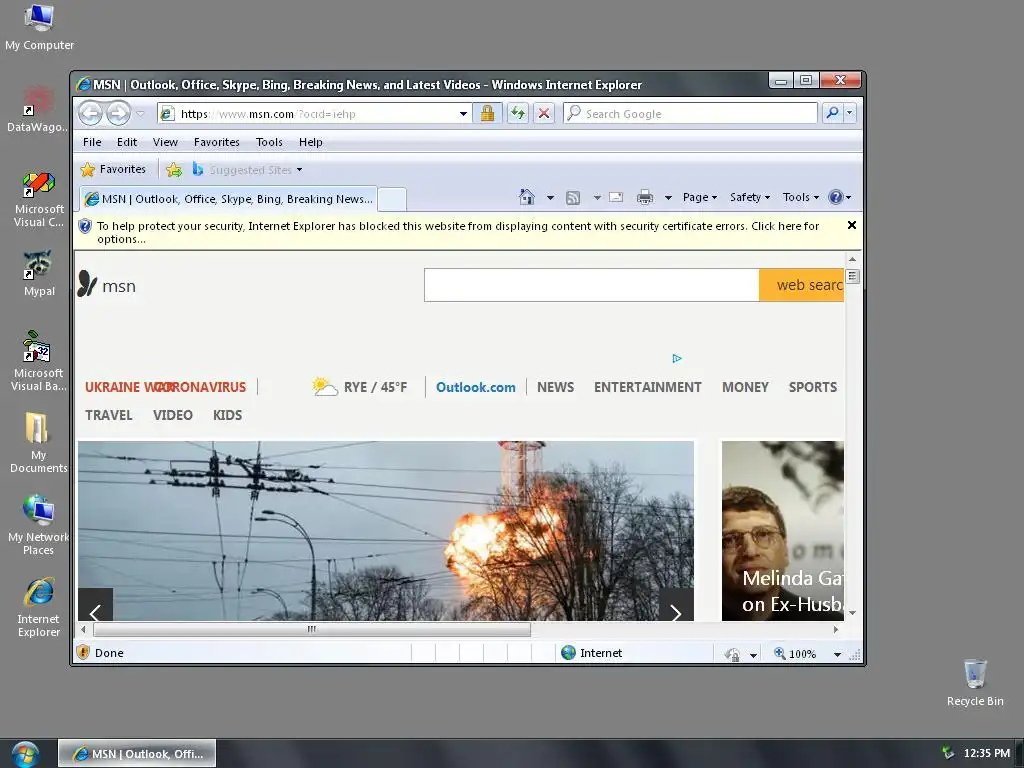Click the MSN web search text box

tap(592, 285)
